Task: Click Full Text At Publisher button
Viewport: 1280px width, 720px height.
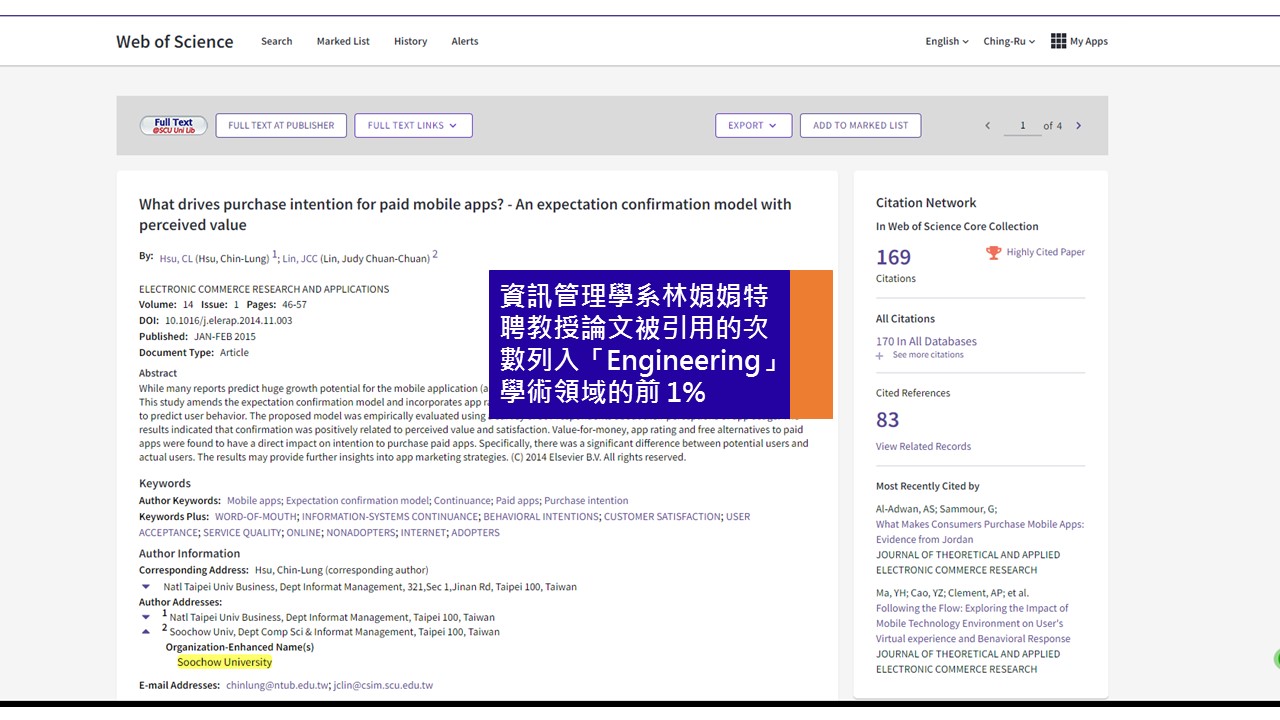Action: pyautogui.click(x=281, y=126)
